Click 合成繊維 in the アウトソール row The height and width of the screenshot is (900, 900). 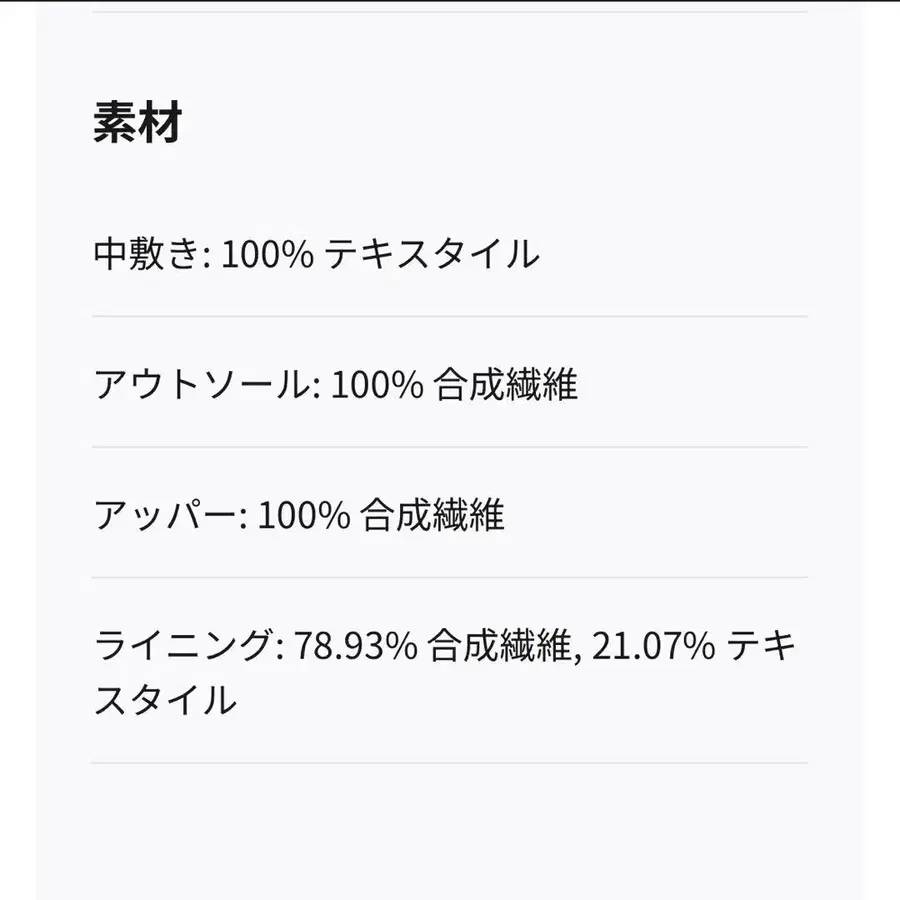tap(506, 385)
